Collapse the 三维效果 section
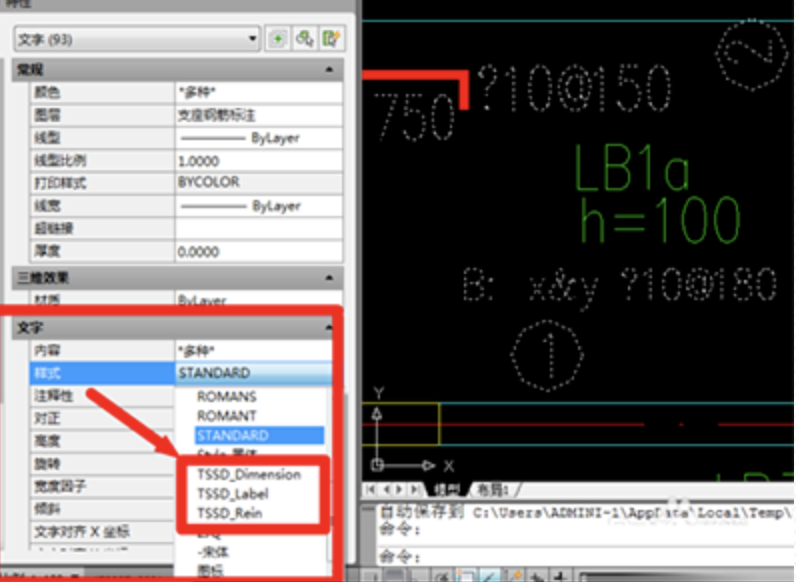Image resolution: width=796 pixels, height=582 pixels. [x=329, y=277]
